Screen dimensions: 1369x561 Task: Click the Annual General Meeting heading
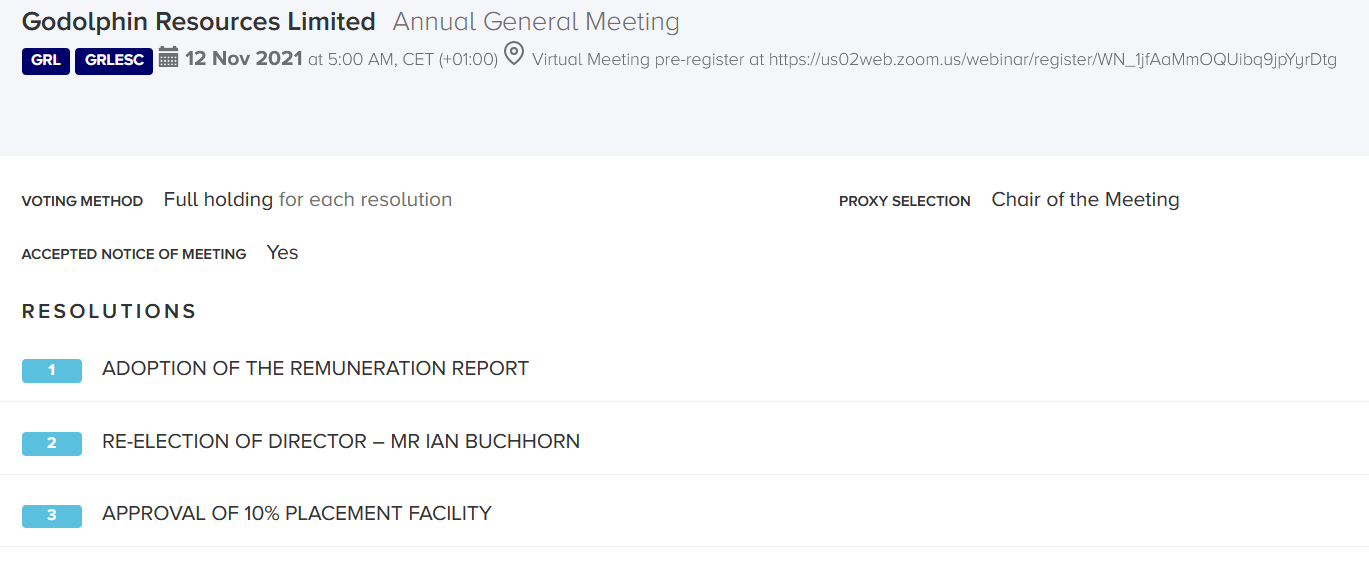coord(536,21)
